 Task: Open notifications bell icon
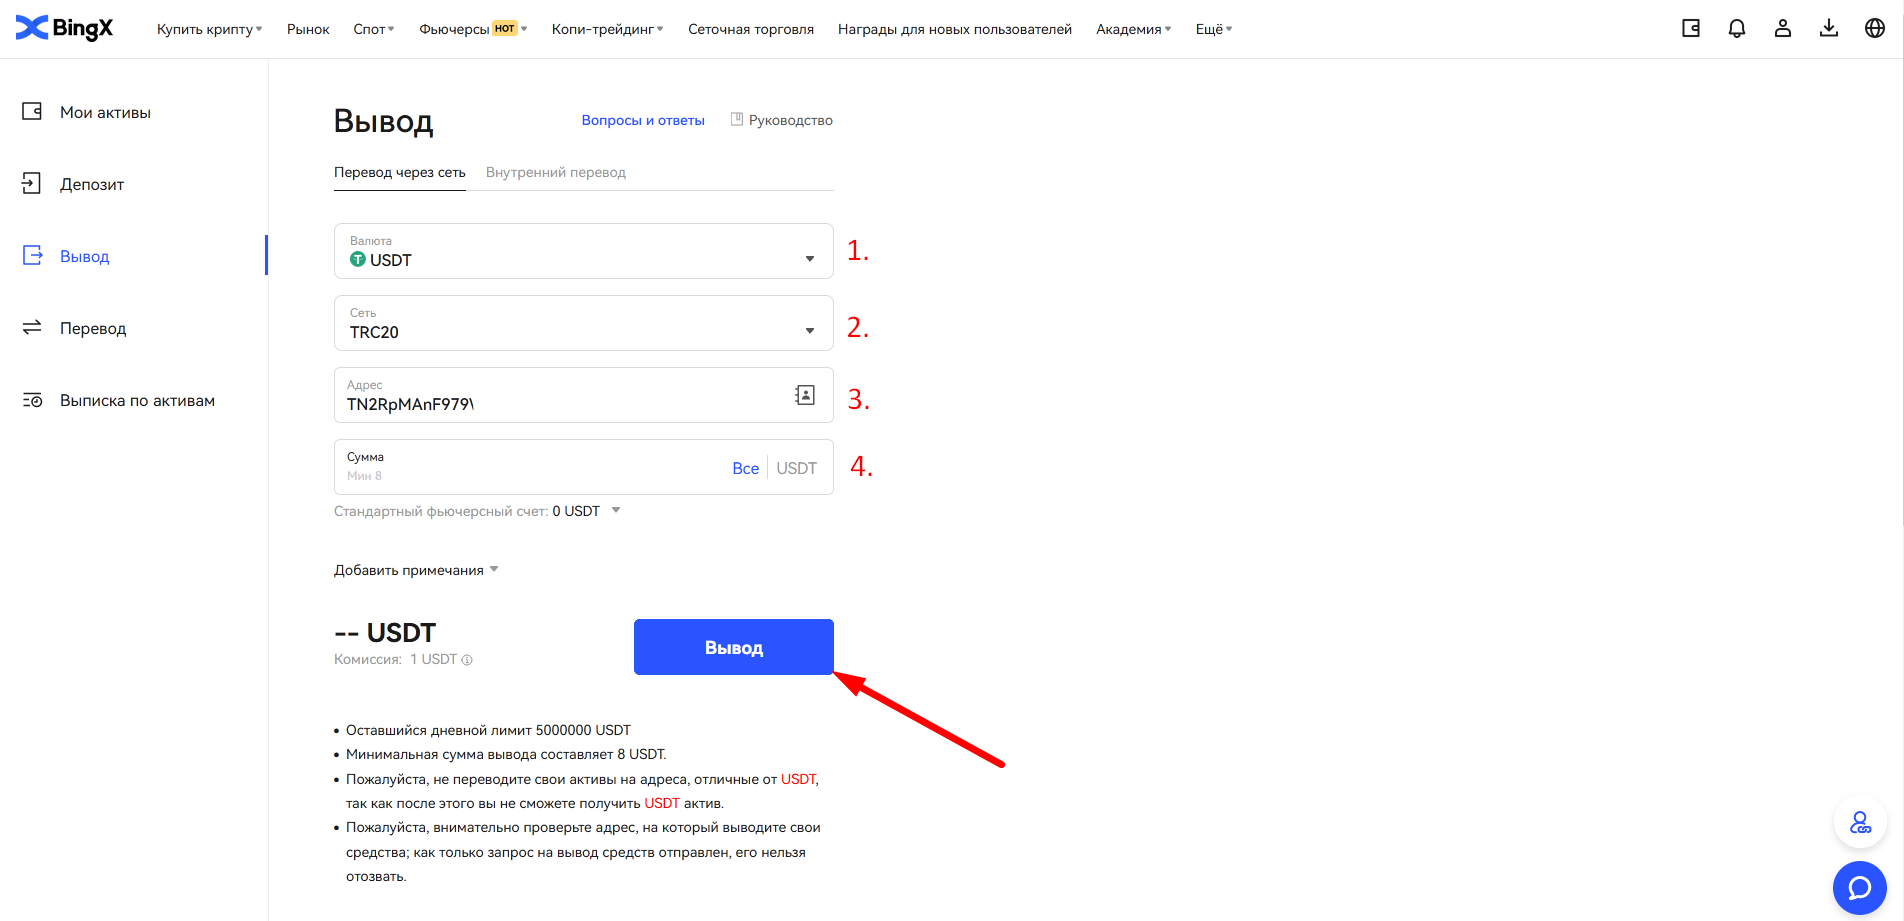click(1737, 28)
